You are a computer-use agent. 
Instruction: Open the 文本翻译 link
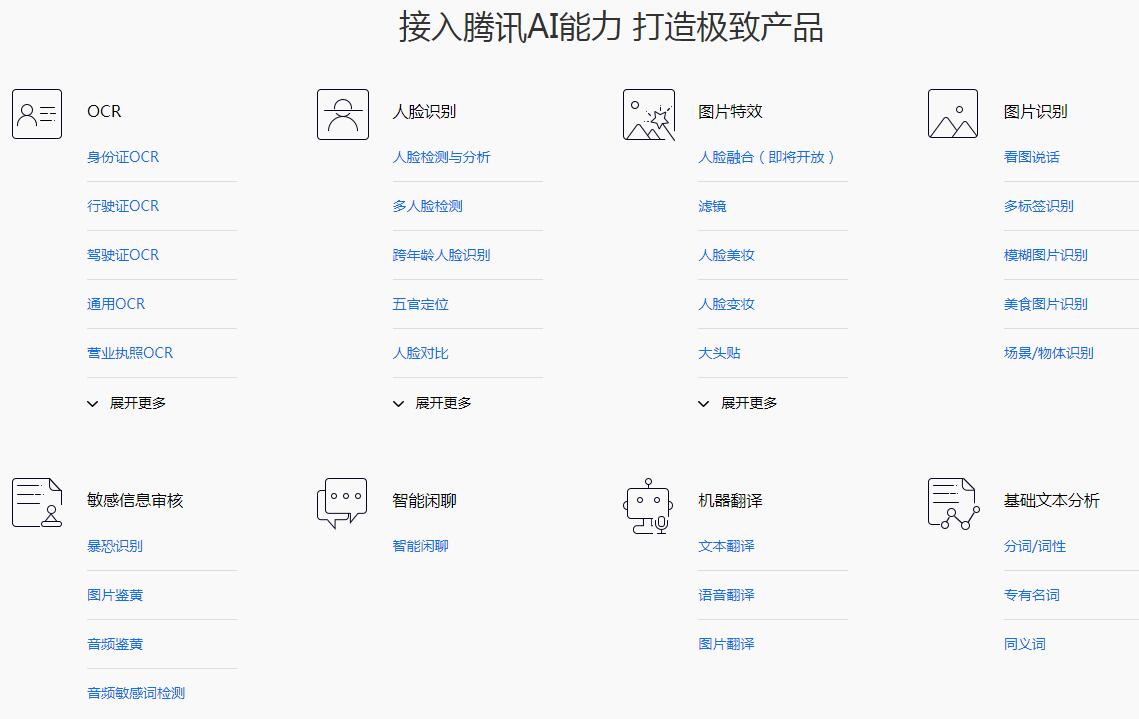(x=726, y=546)
